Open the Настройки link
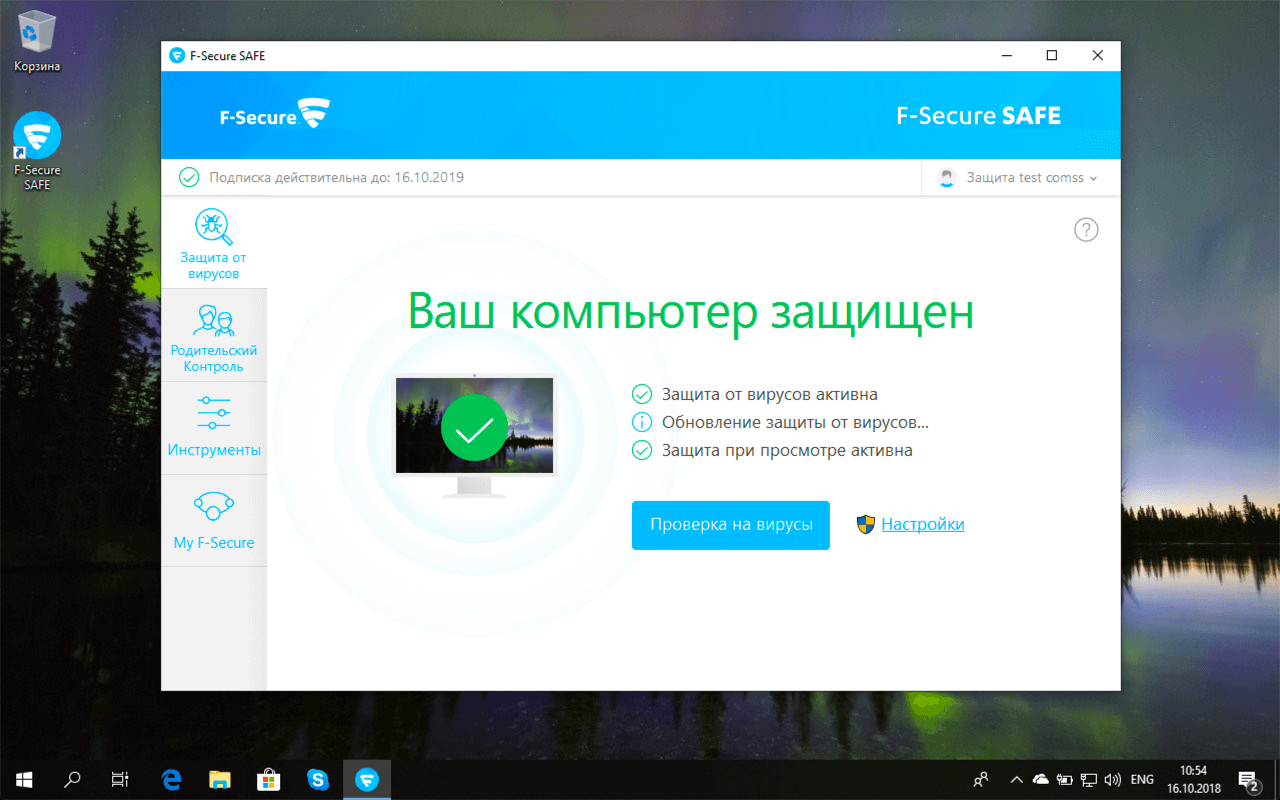The width and height of the screenshot is (1280, 800). pos(922,524)
